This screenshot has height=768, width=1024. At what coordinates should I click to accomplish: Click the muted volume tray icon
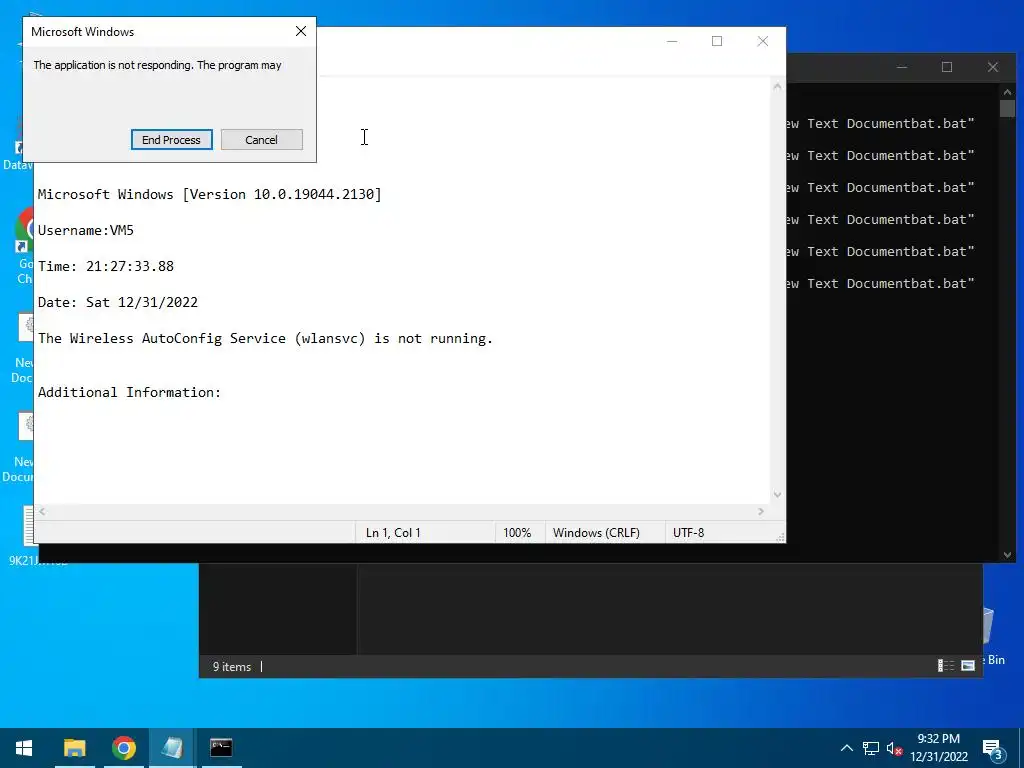coord(894,748)
